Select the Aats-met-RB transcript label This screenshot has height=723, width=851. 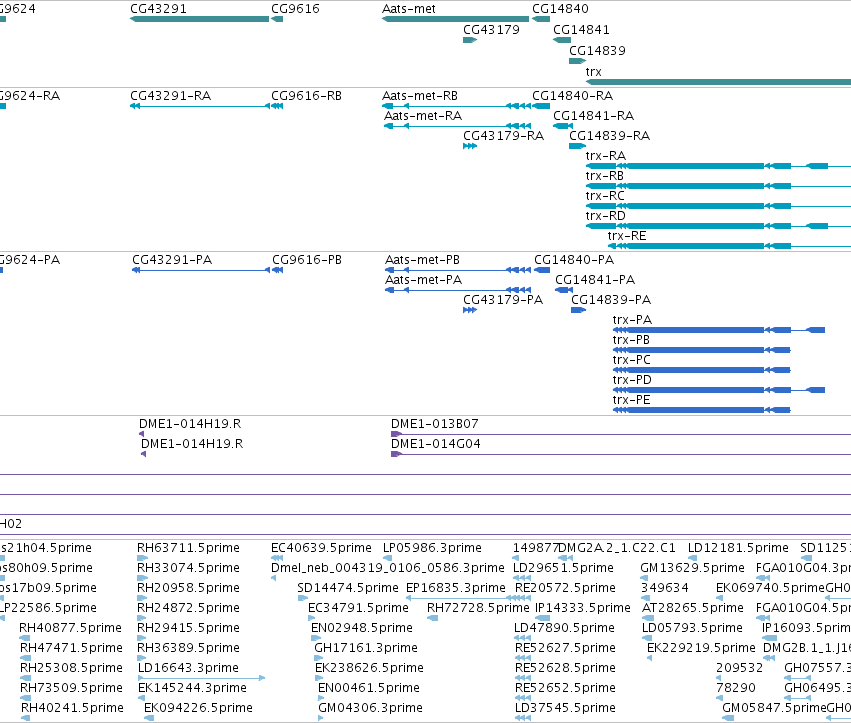420,96
